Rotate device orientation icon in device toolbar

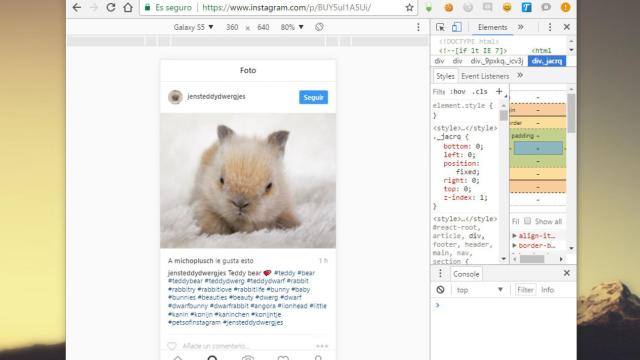(x=319, y=27)
